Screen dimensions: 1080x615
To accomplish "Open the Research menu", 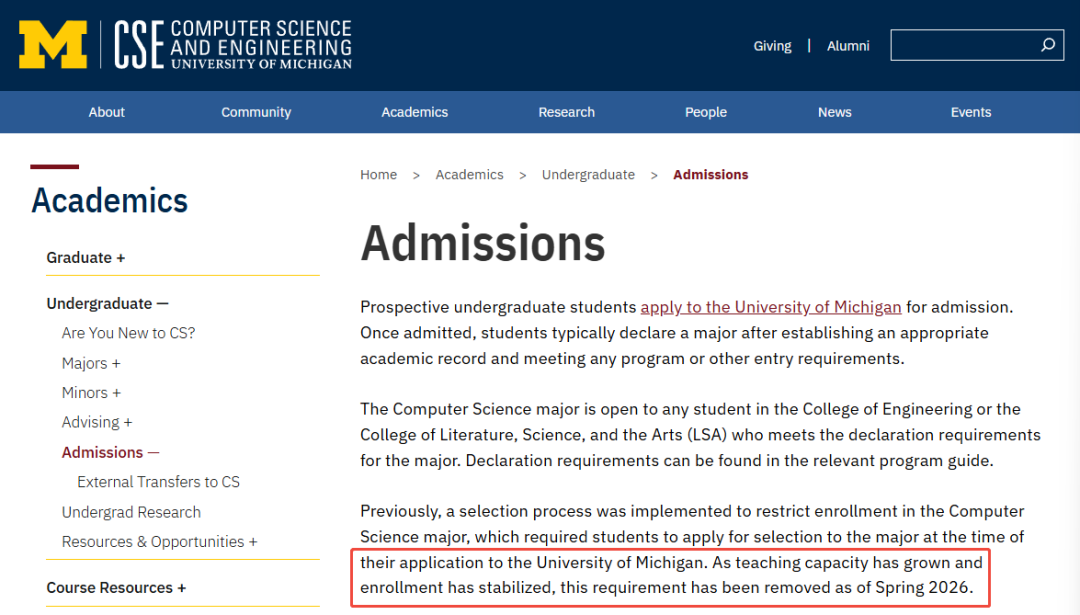I will 566,112.
